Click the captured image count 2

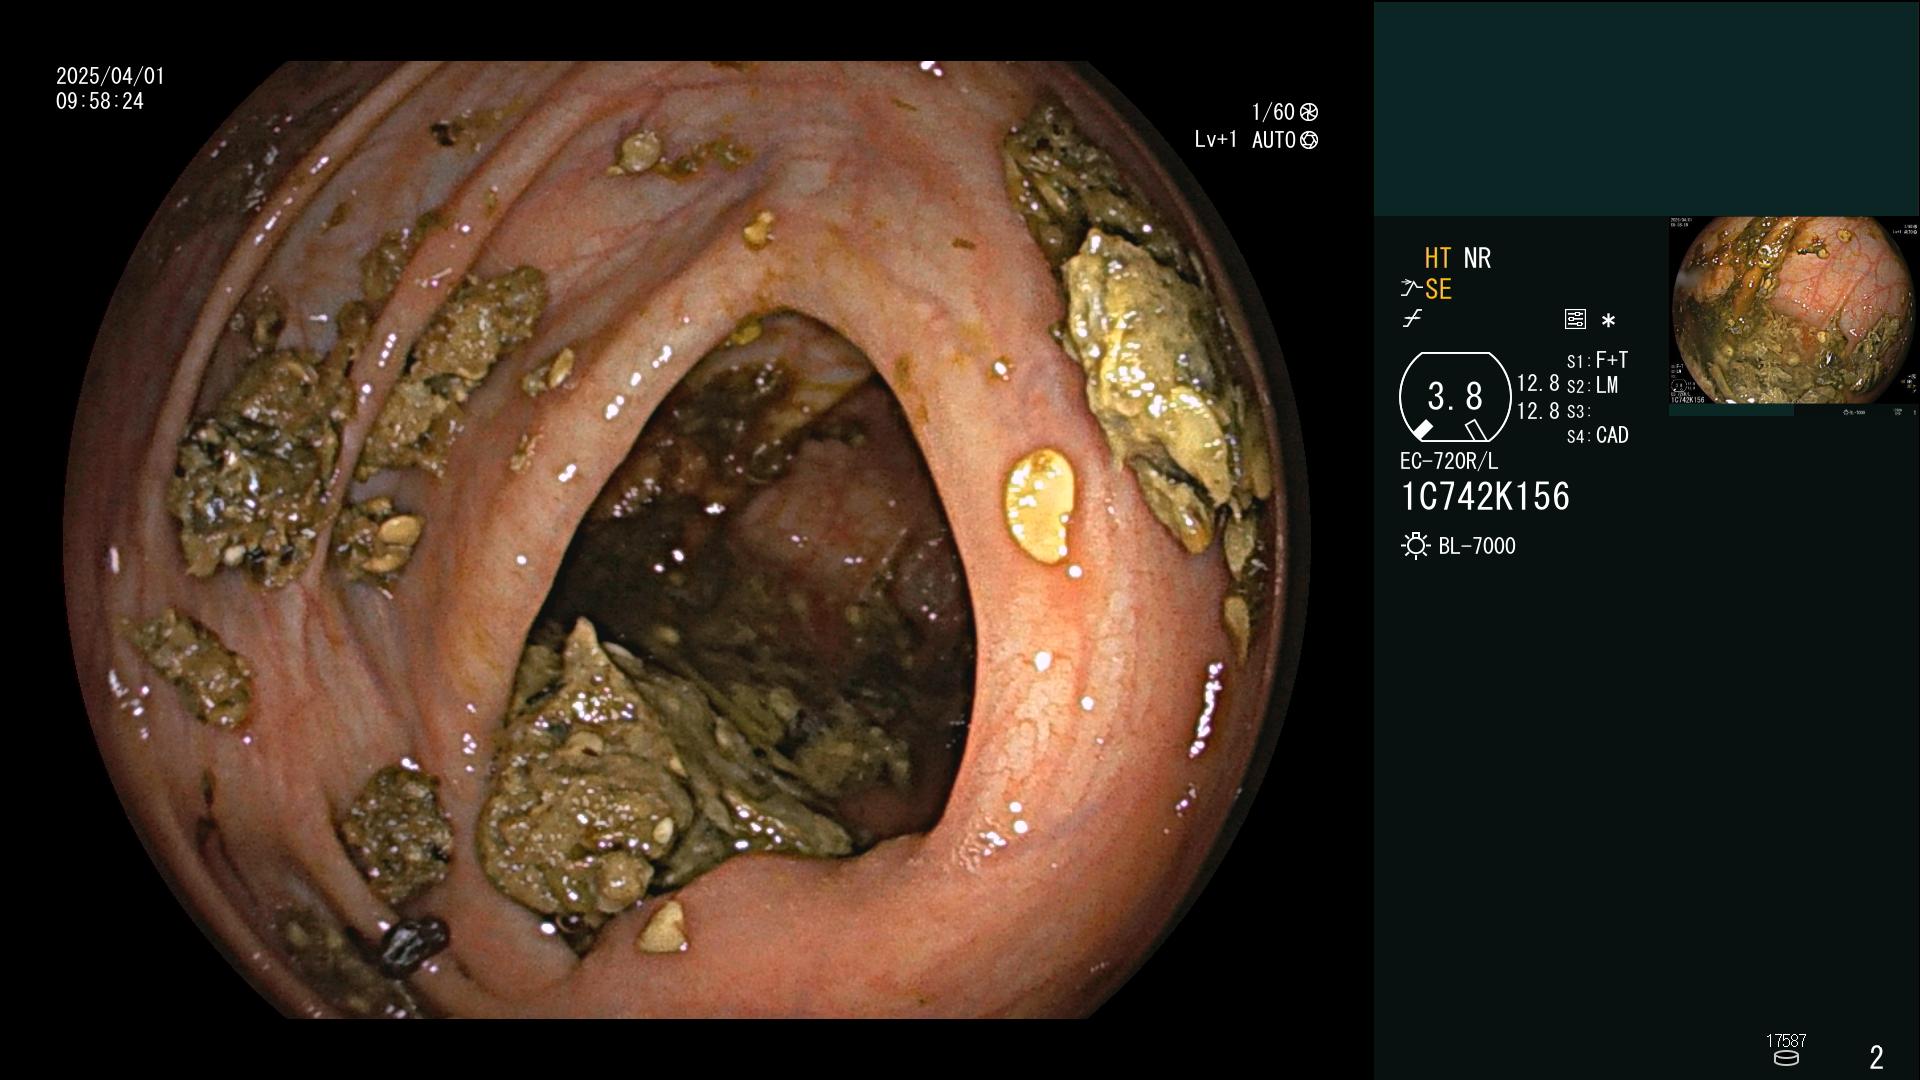1876,1057
